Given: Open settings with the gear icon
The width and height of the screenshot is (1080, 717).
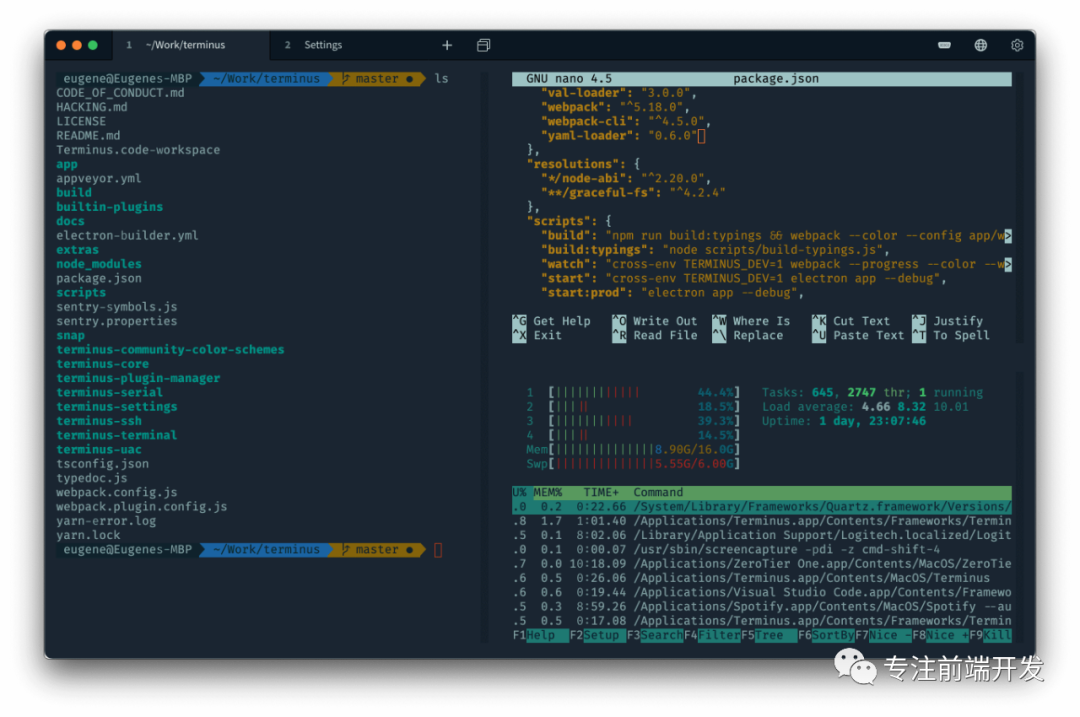Looking at the screenshot, I should (x=1017, y=45).
